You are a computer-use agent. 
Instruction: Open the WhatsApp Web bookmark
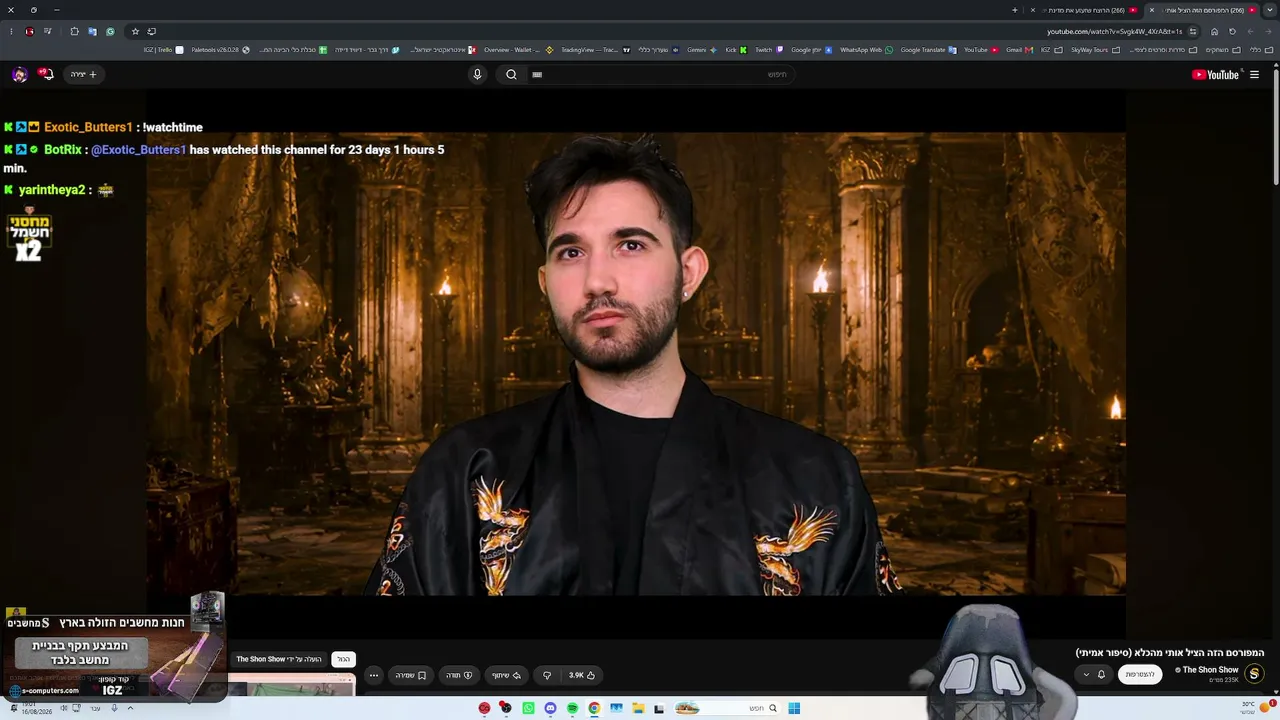point(866,50)
